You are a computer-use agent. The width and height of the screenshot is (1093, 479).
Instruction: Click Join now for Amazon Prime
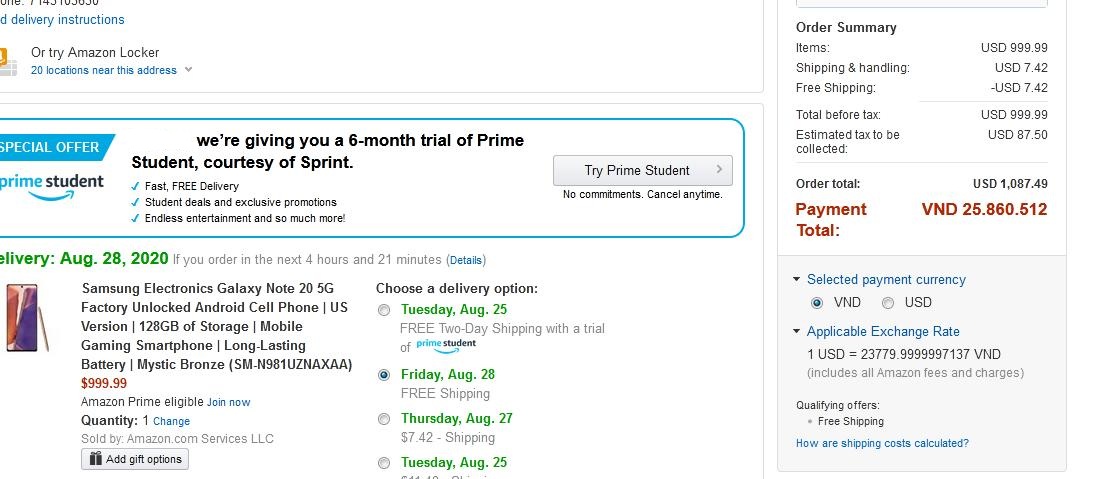(x=228, y=402)
